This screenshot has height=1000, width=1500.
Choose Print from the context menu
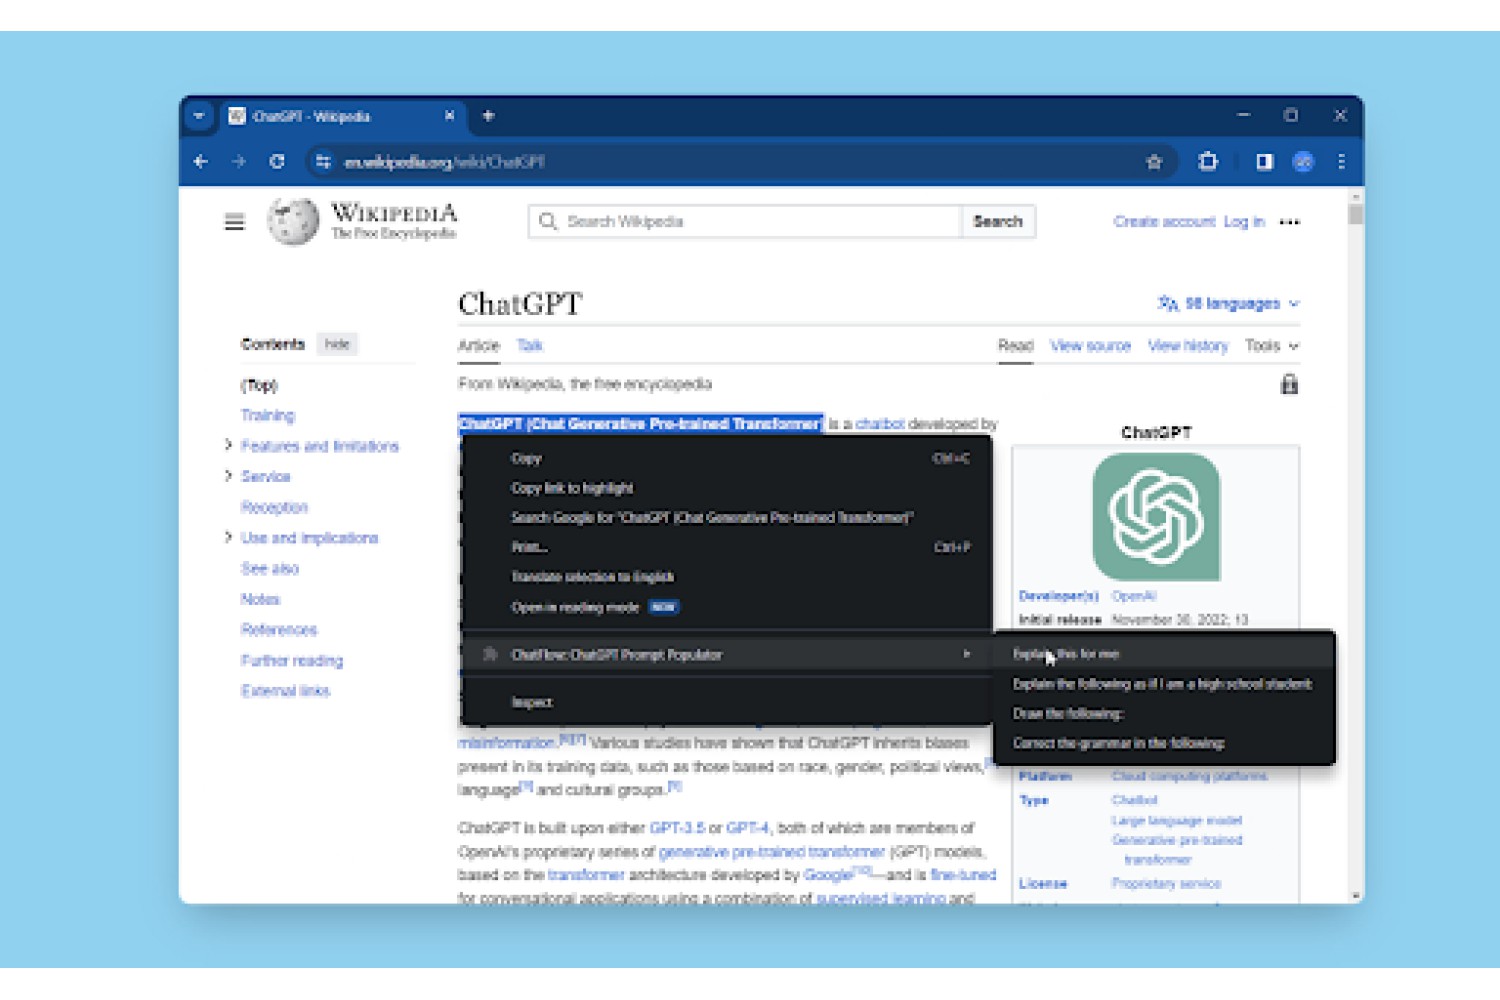(x=727, y=547)
